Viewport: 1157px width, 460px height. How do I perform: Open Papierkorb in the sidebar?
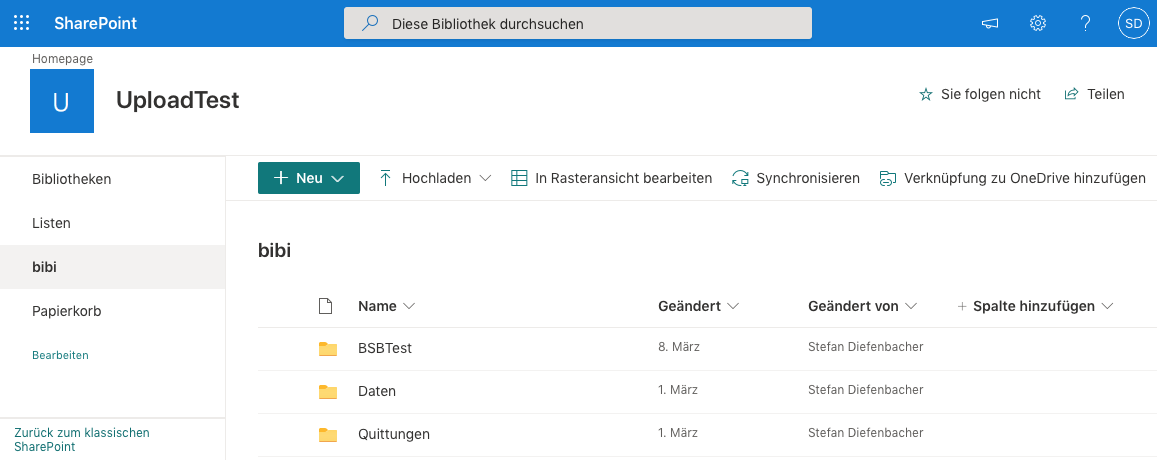coord(67,311)
